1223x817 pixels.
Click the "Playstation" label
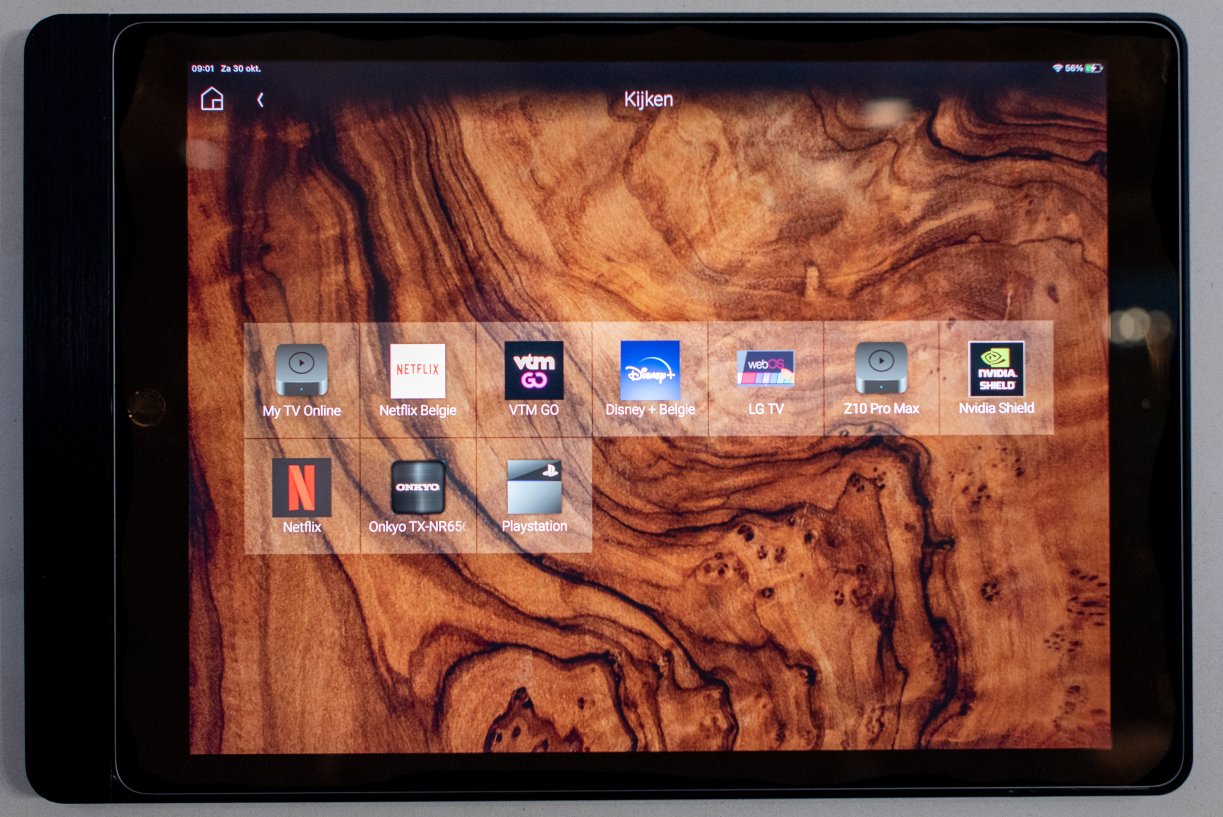coord(534,526)
